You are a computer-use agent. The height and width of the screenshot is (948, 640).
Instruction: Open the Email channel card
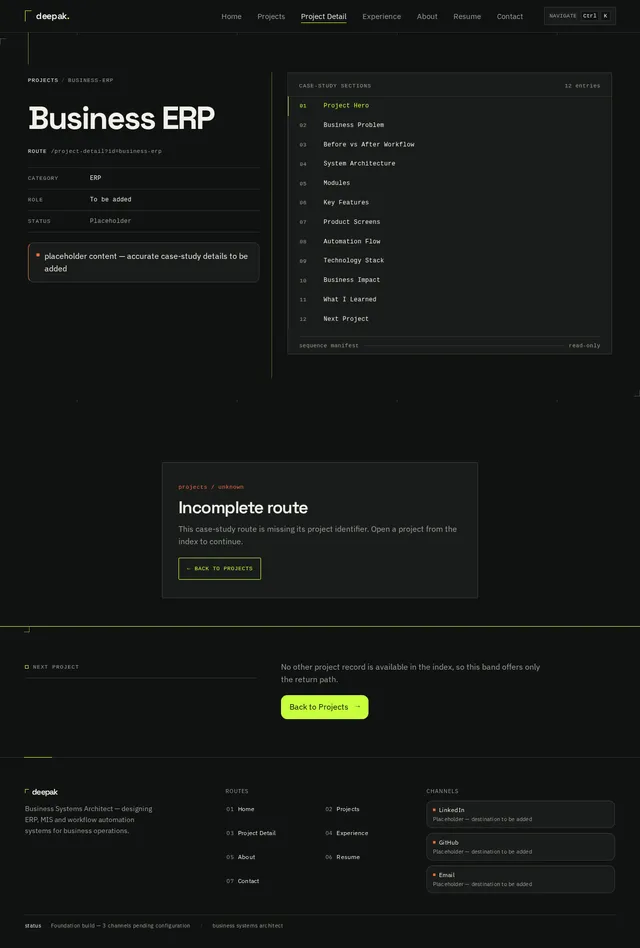(520, 880)
